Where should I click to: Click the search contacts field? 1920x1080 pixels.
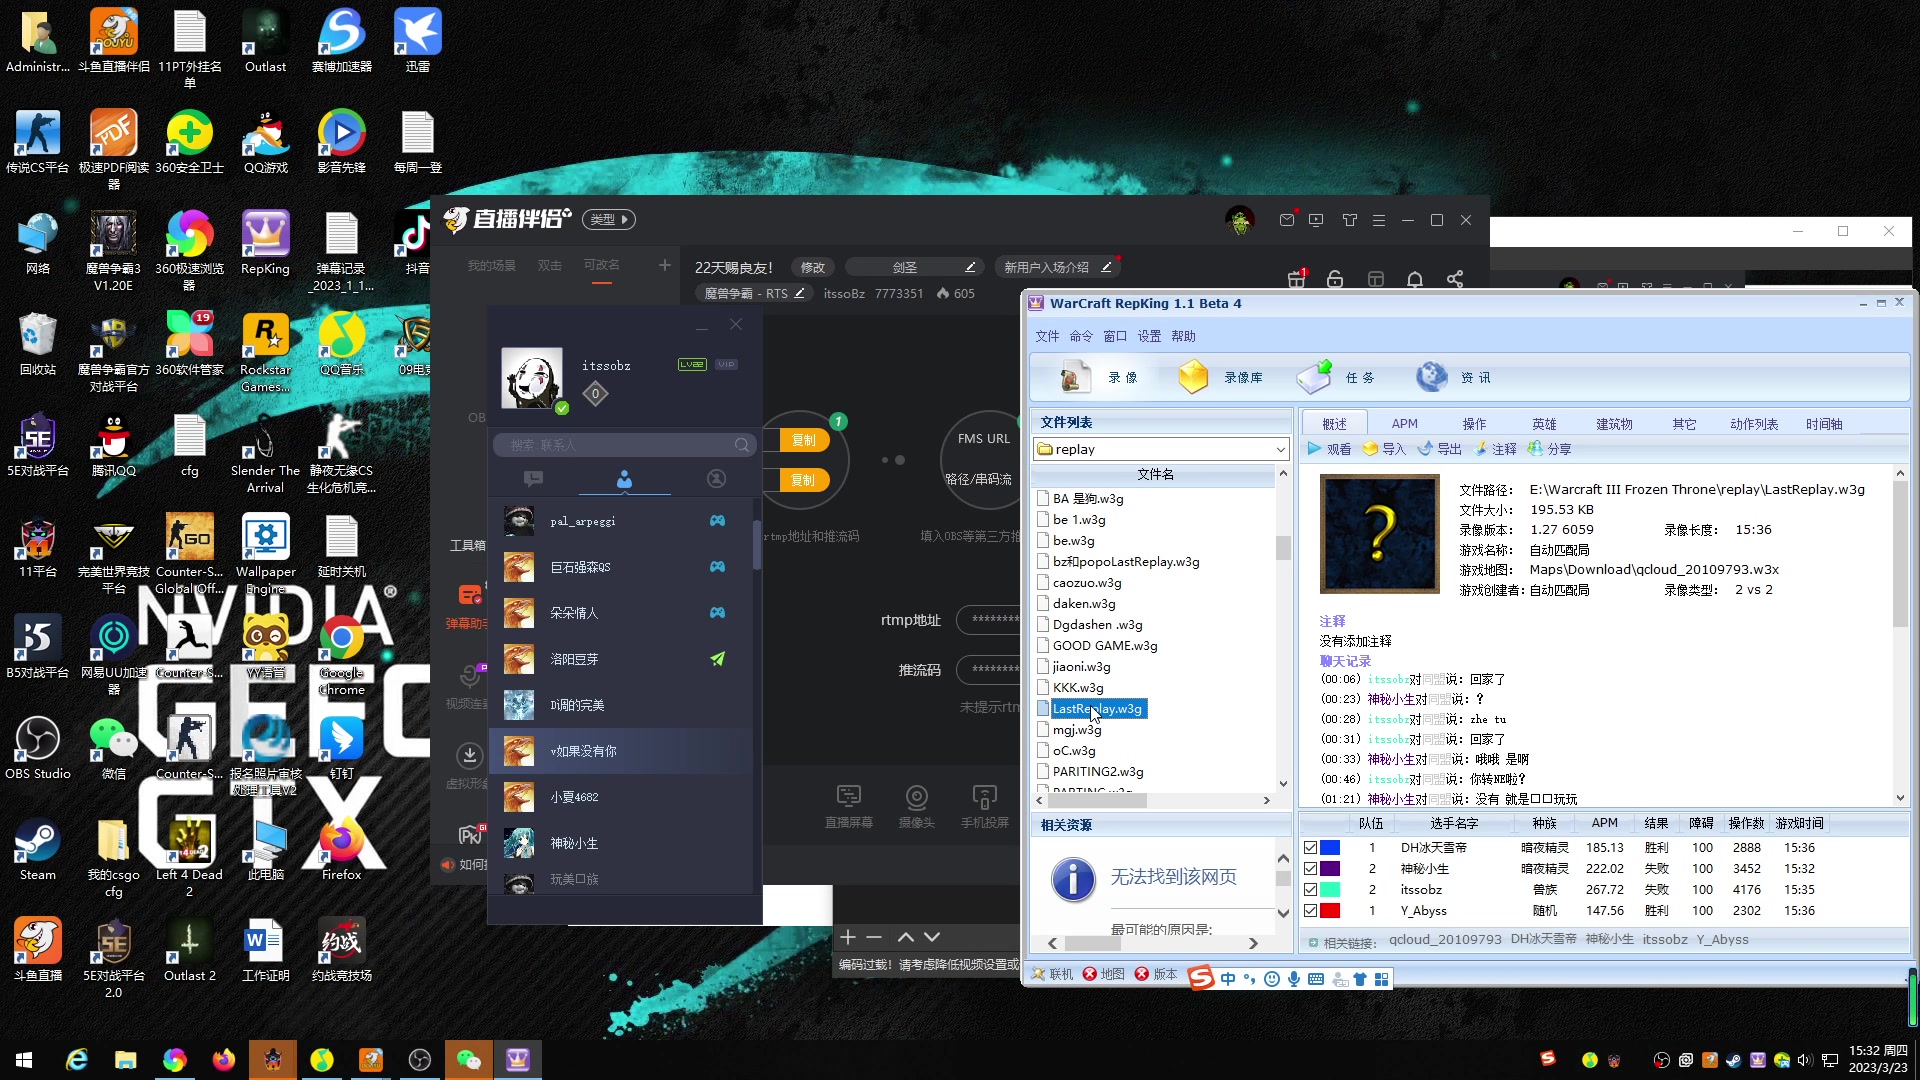coord(624,445)
